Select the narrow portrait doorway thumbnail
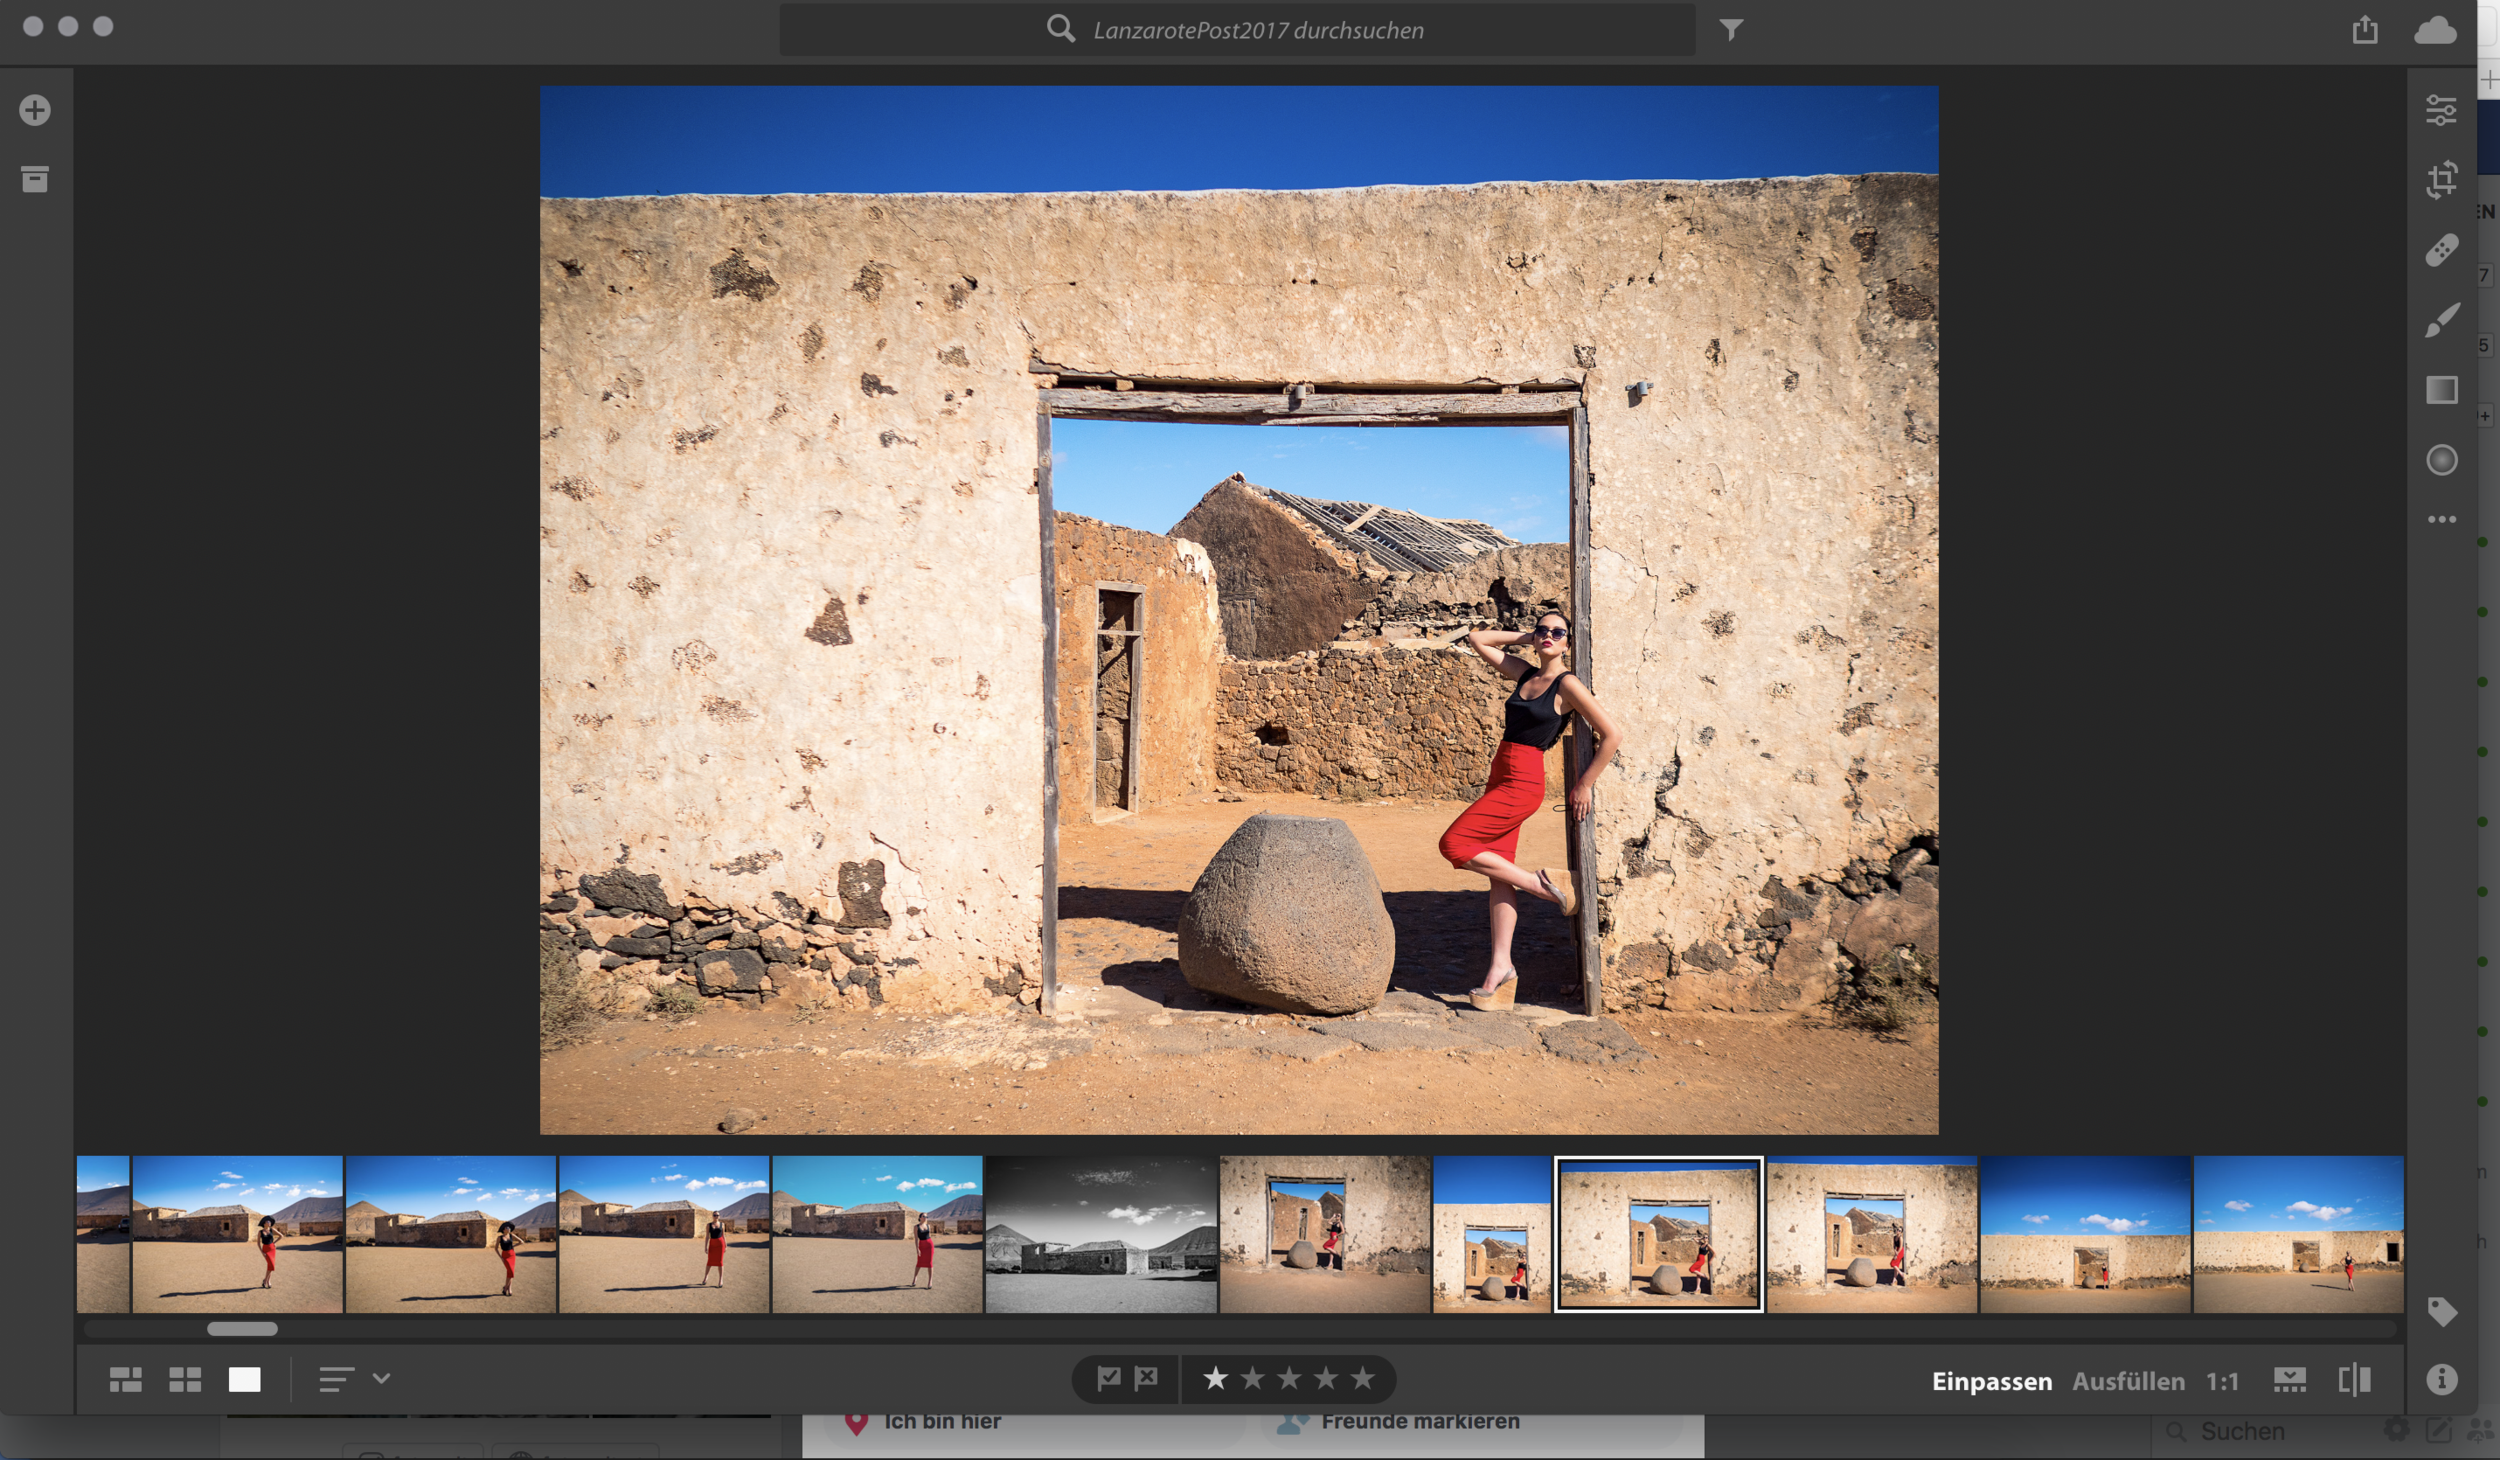 [1491, 1234]
